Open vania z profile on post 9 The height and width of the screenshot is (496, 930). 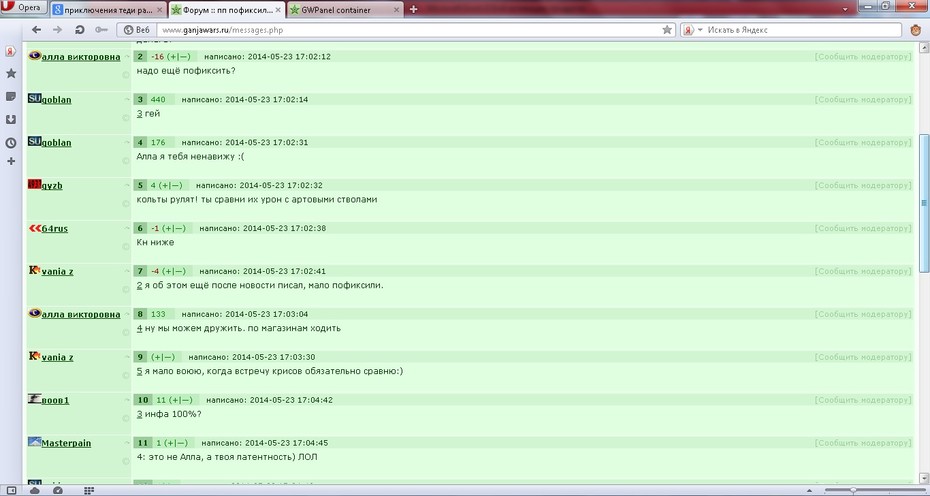click(58, 357)
